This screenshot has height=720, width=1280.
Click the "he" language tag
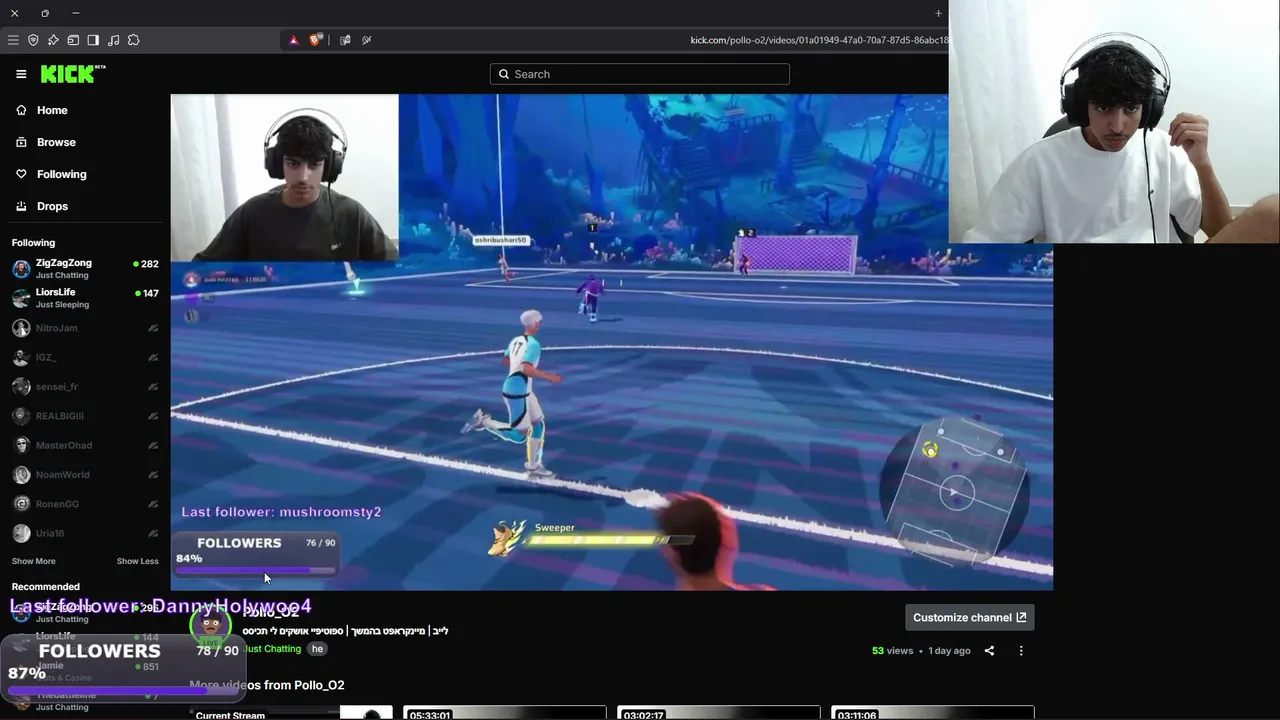coord(317,649)
